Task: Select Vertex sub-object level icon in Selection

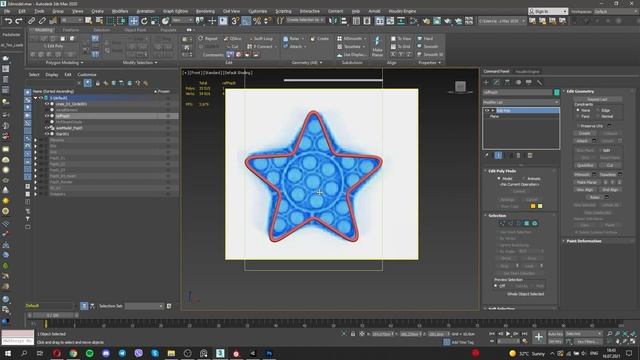Action: pos(502,223)
